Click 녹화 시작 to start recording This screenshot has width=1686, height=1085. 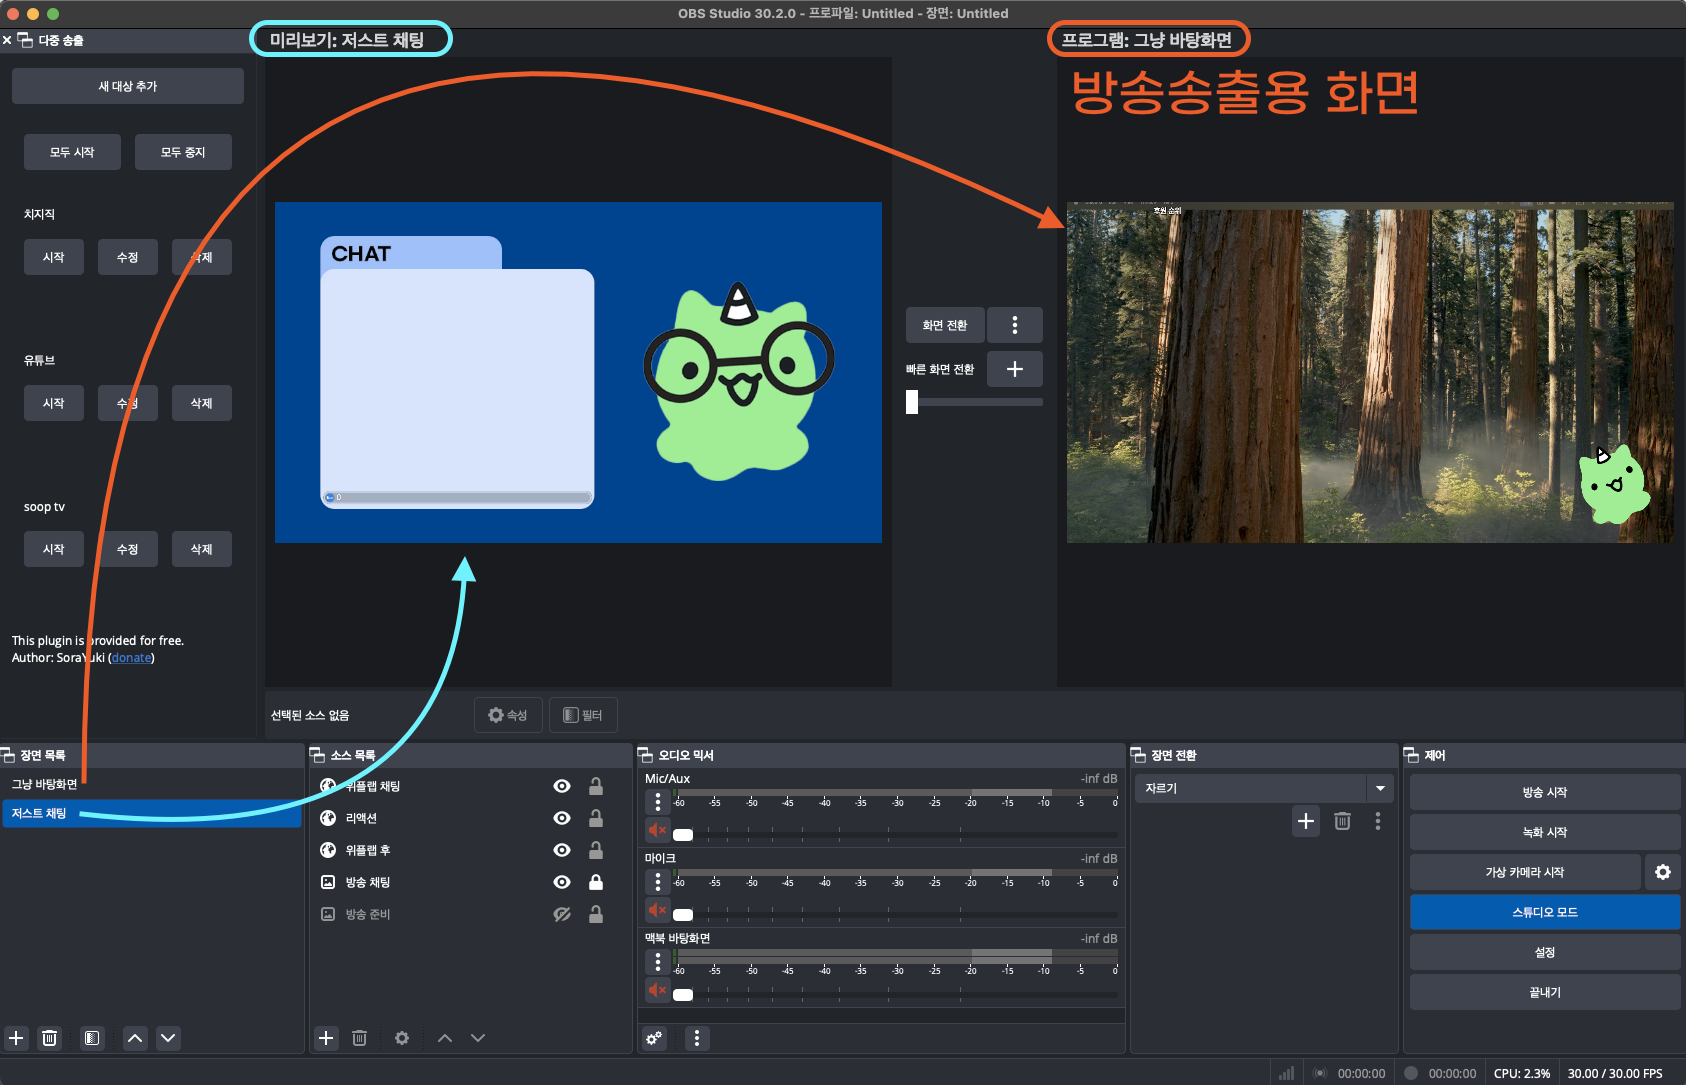(x=1545, y=832)
